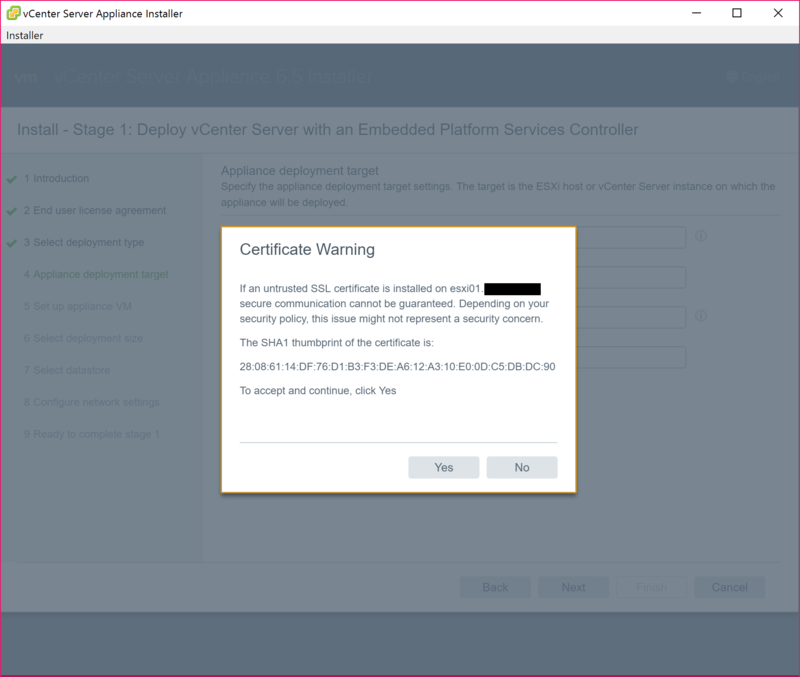
Task: Select step 9 Ready to complete stage 1
Action: pyautogui.click(x=92, y=434)
